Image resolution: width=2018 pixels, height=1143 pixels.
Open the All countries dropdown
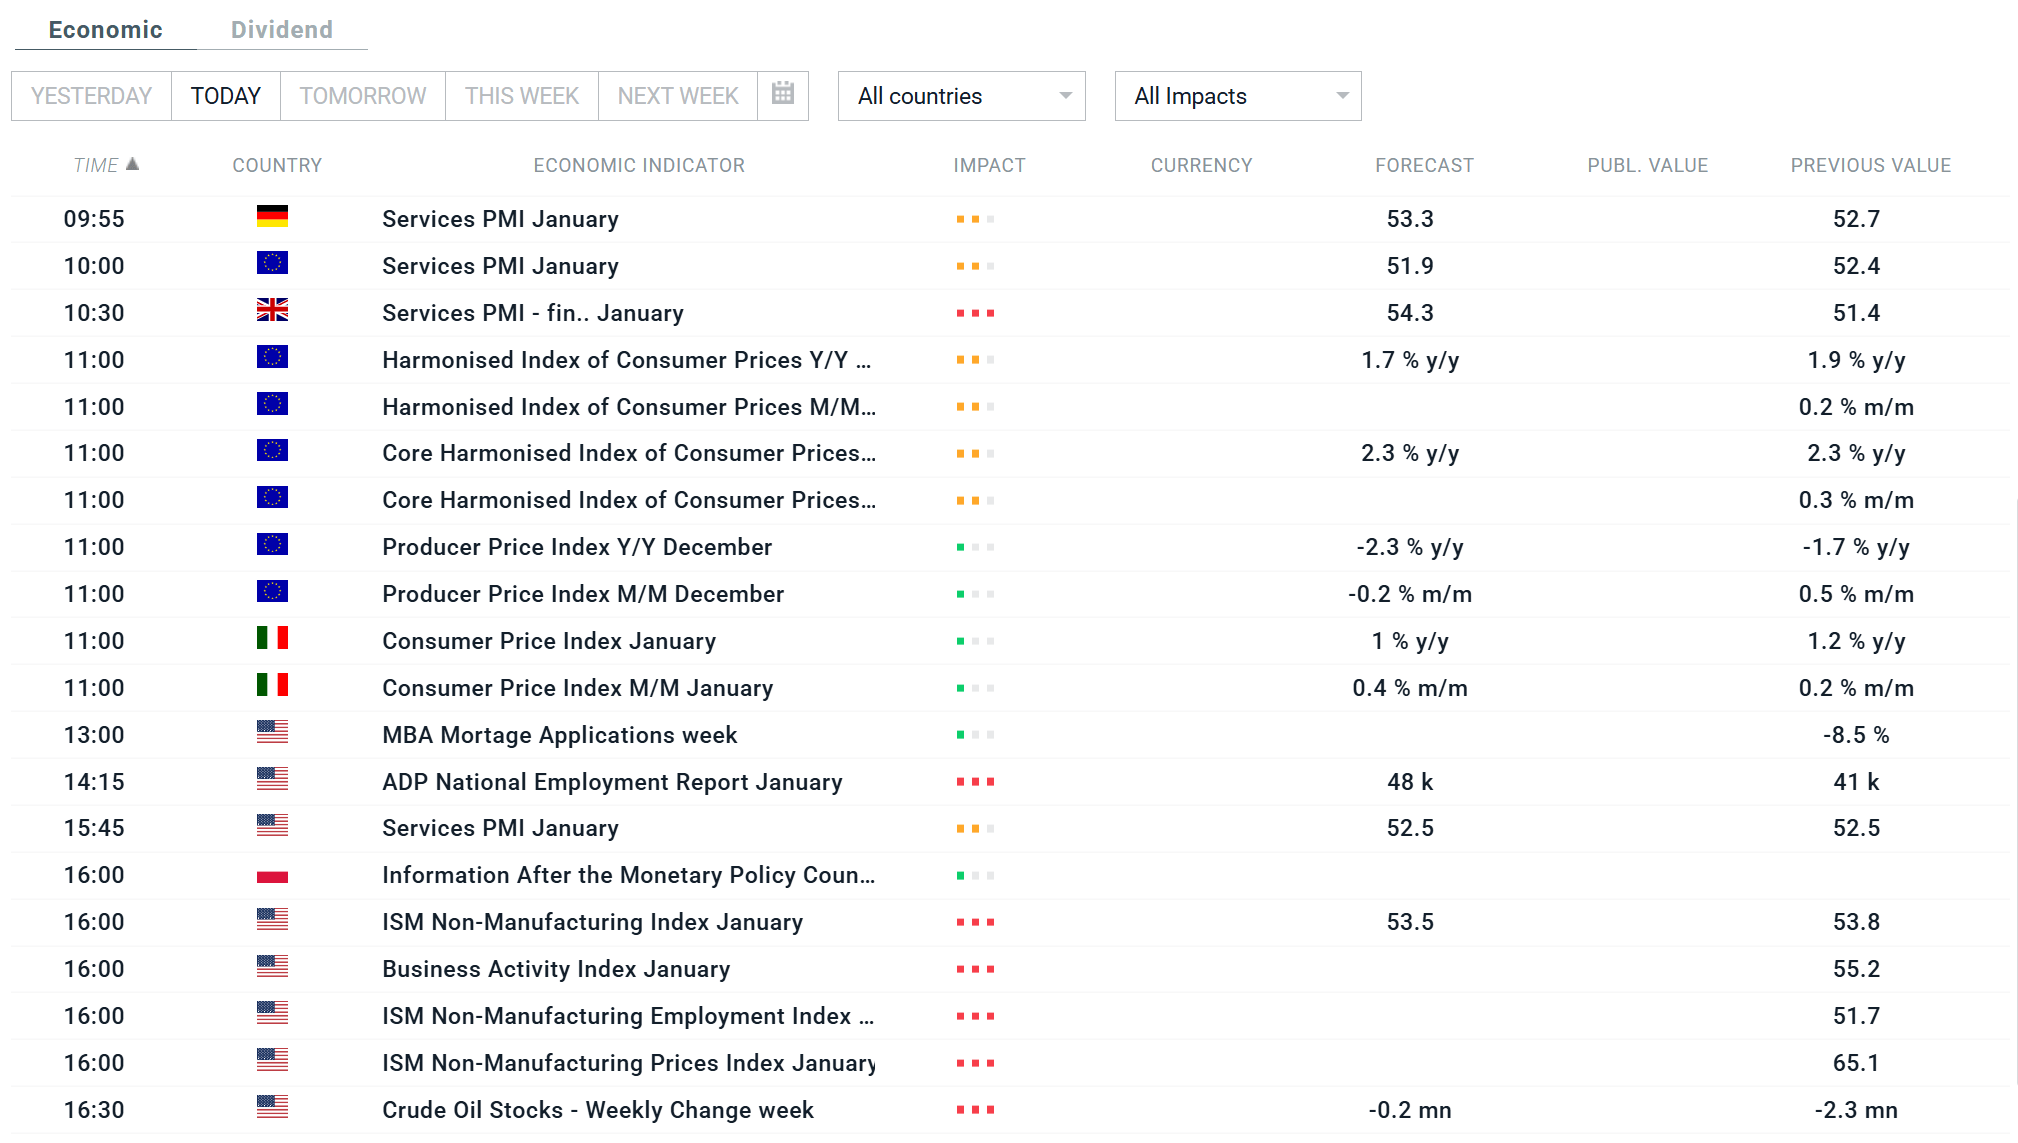[x=961, y=96]
